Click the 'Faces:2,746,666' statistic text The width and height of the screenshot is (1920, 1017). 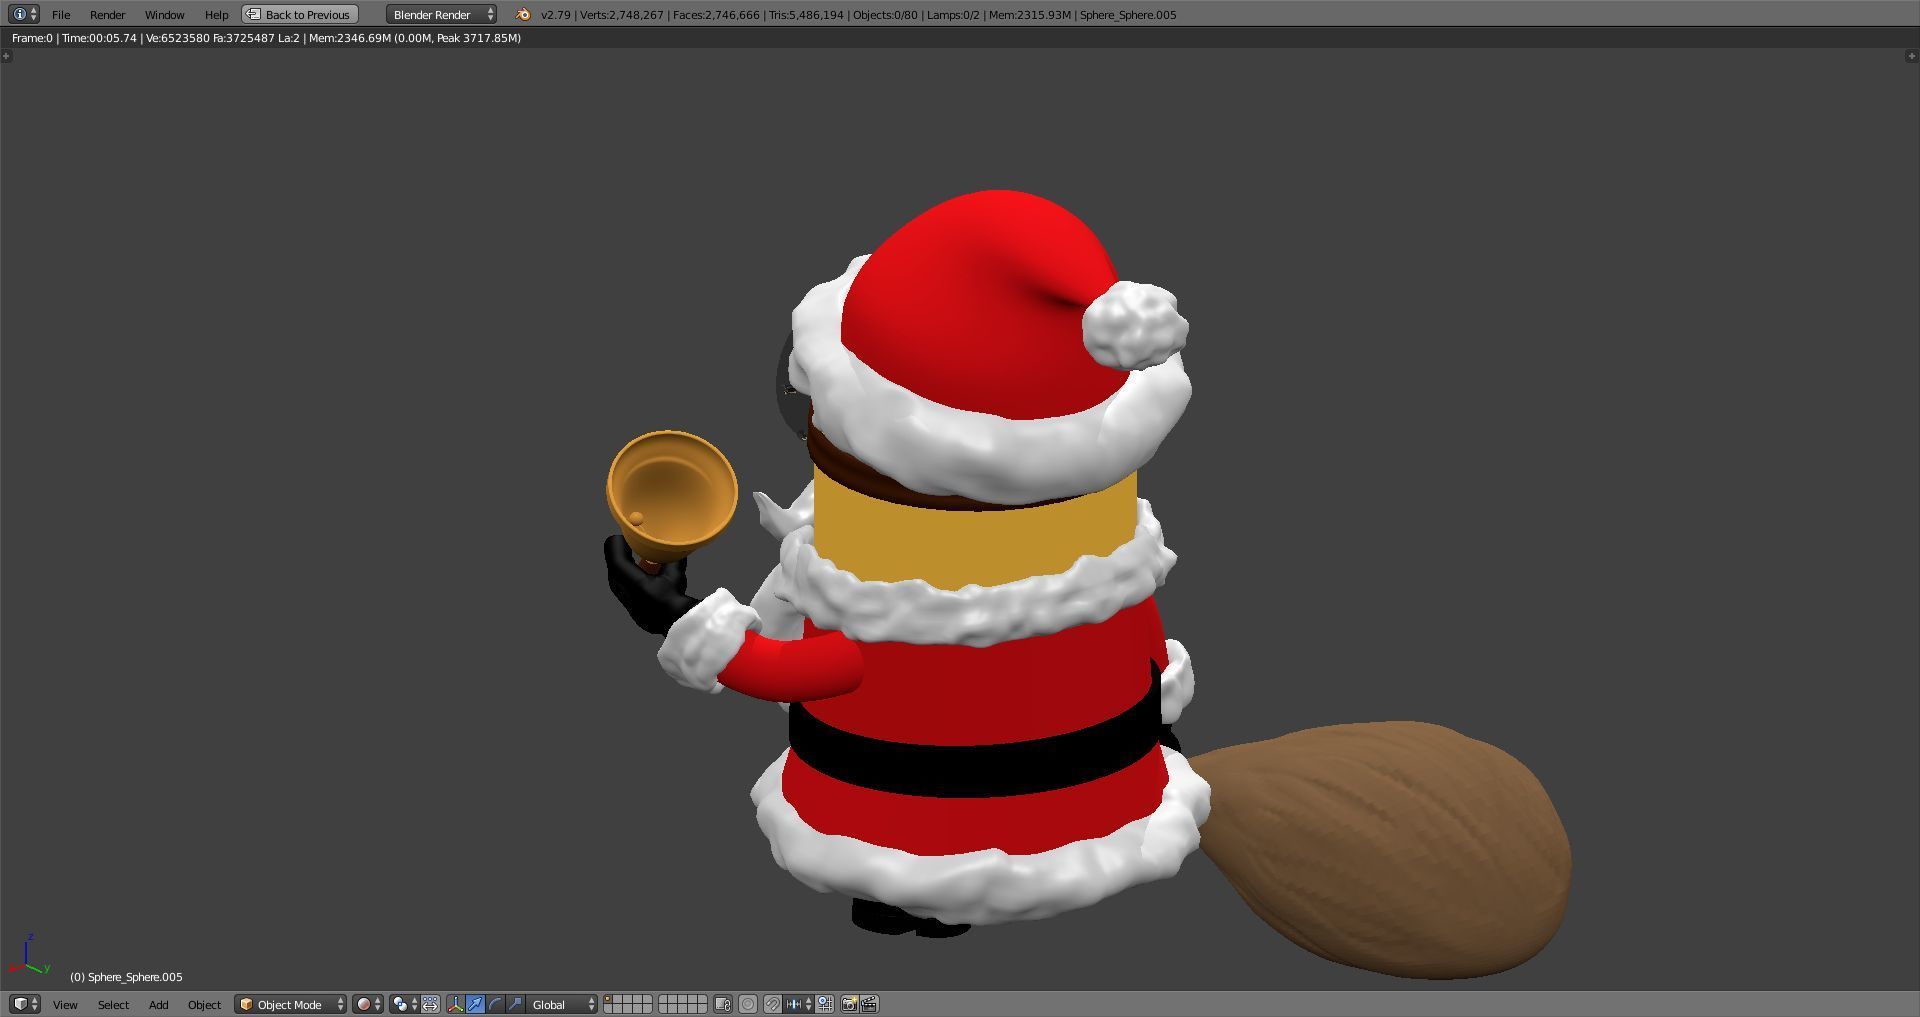(716, 15)
